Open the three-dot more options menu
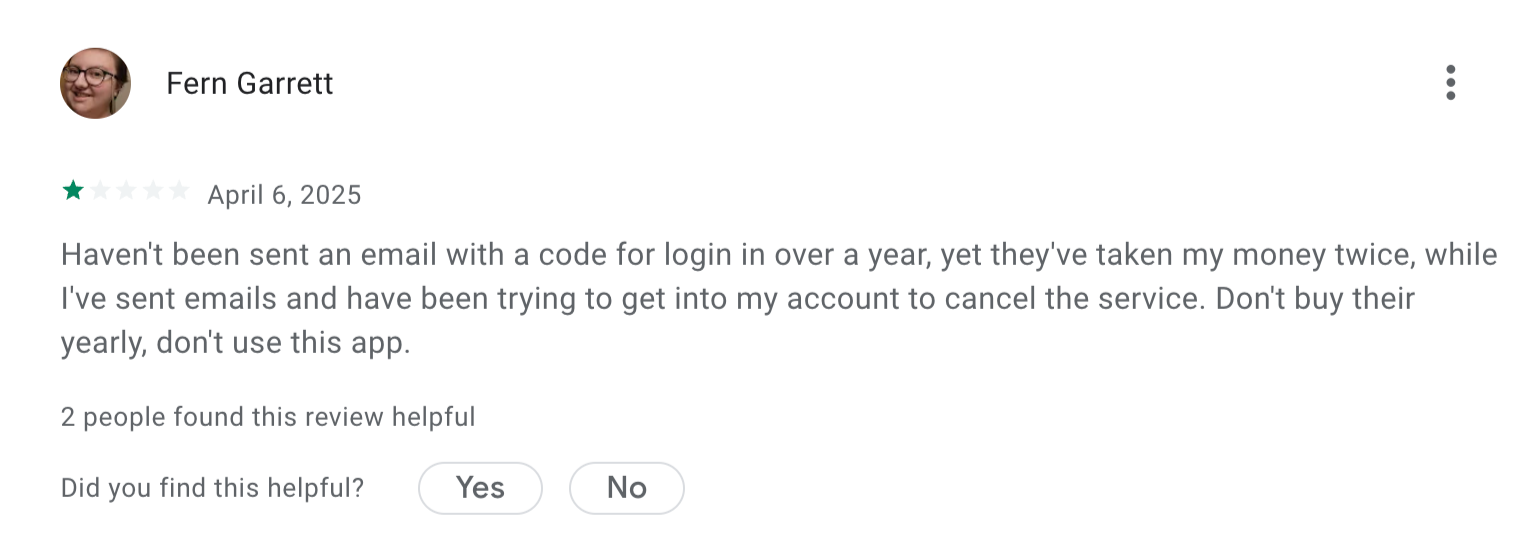 click(x=1450, y=83)
